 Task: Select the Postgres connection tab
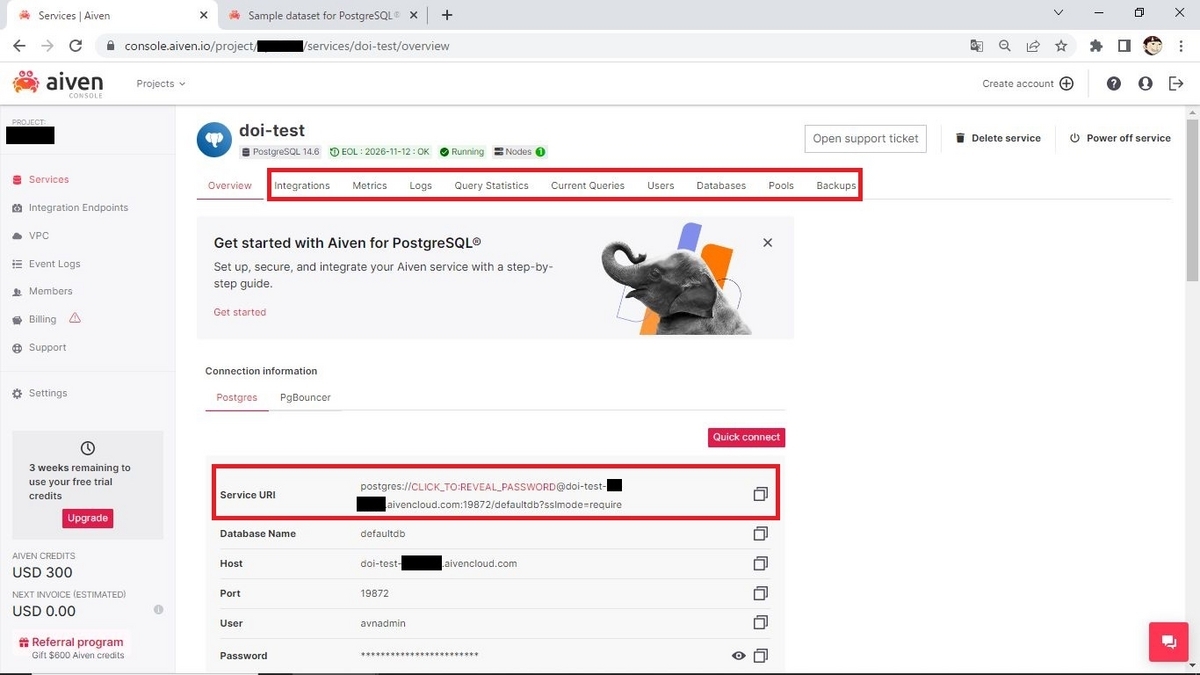pos(237,397)
